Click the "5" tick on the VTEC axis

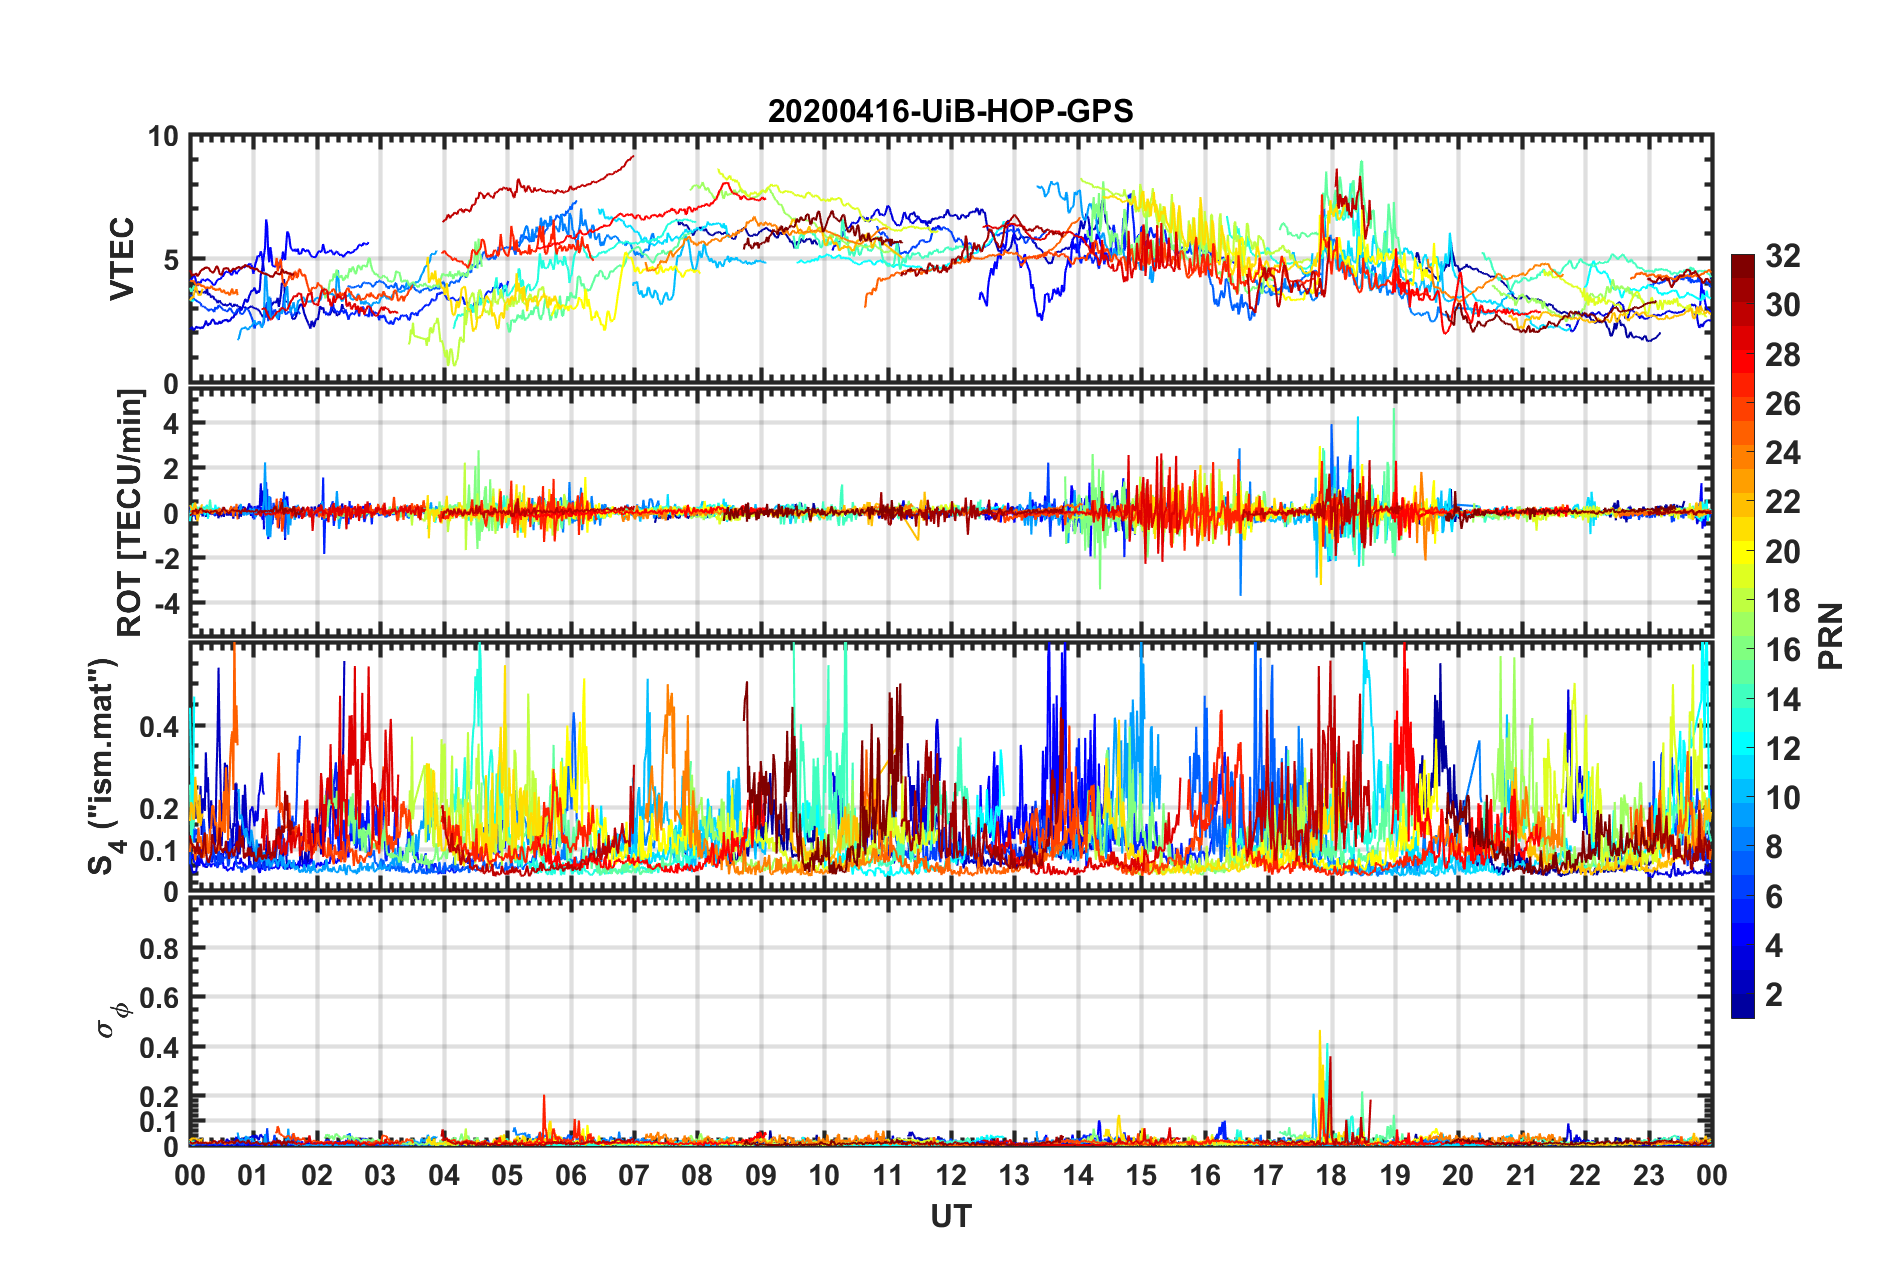171,260
